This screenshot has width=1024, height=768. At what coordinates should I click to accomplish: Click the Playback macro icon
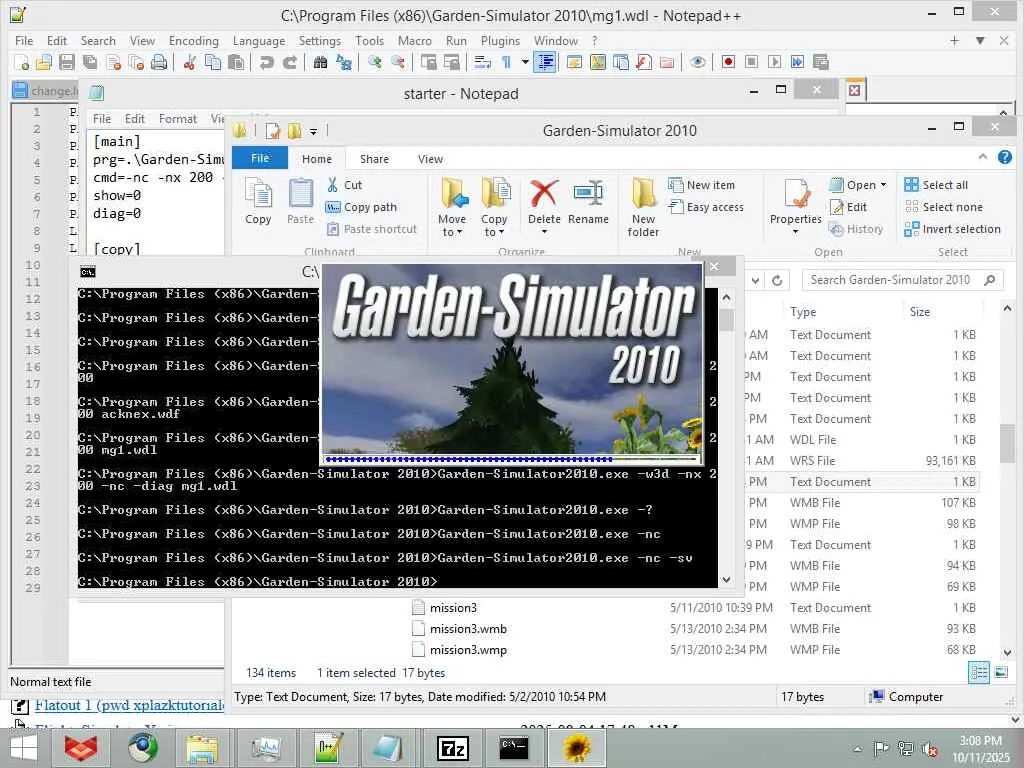tap(775, 62)
